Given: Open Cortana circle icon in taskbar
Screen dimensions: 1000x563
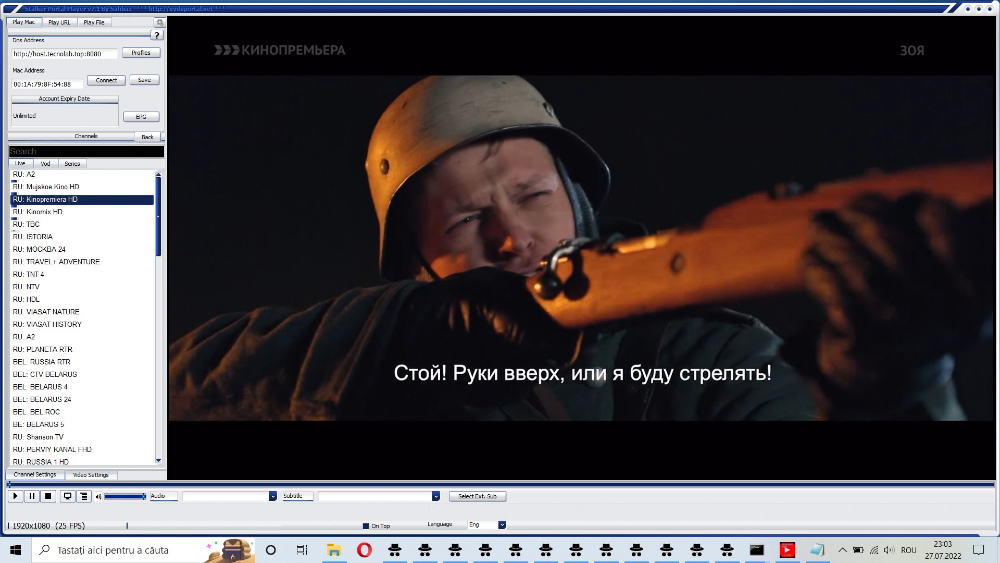Looking at the screenshot, I should [270, 550].
